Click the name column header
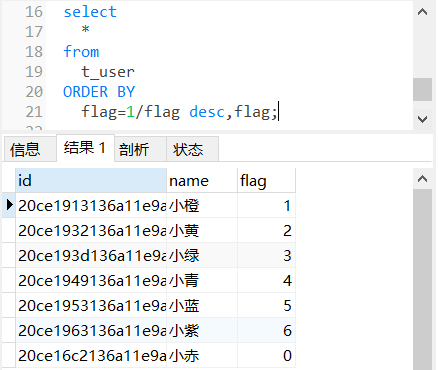438x370 pixels. point(202,180)
